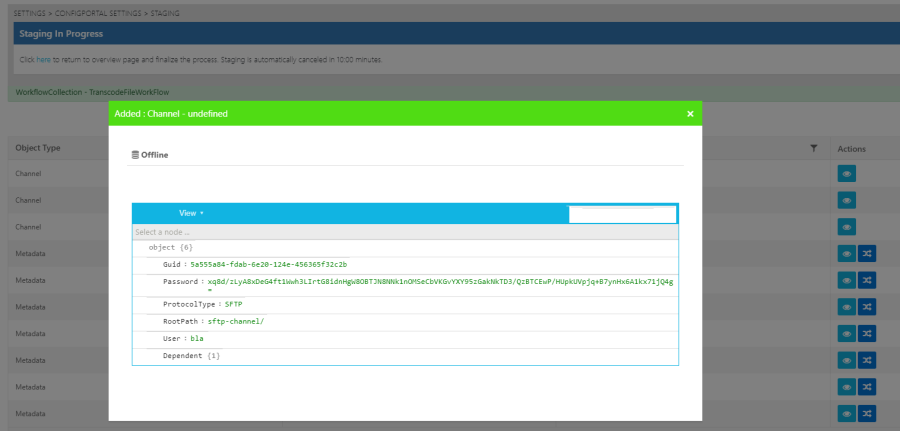Click the eye icon in the last Metadata row
The height and width of the screenshot is (431, 900).
coord(847,413)
